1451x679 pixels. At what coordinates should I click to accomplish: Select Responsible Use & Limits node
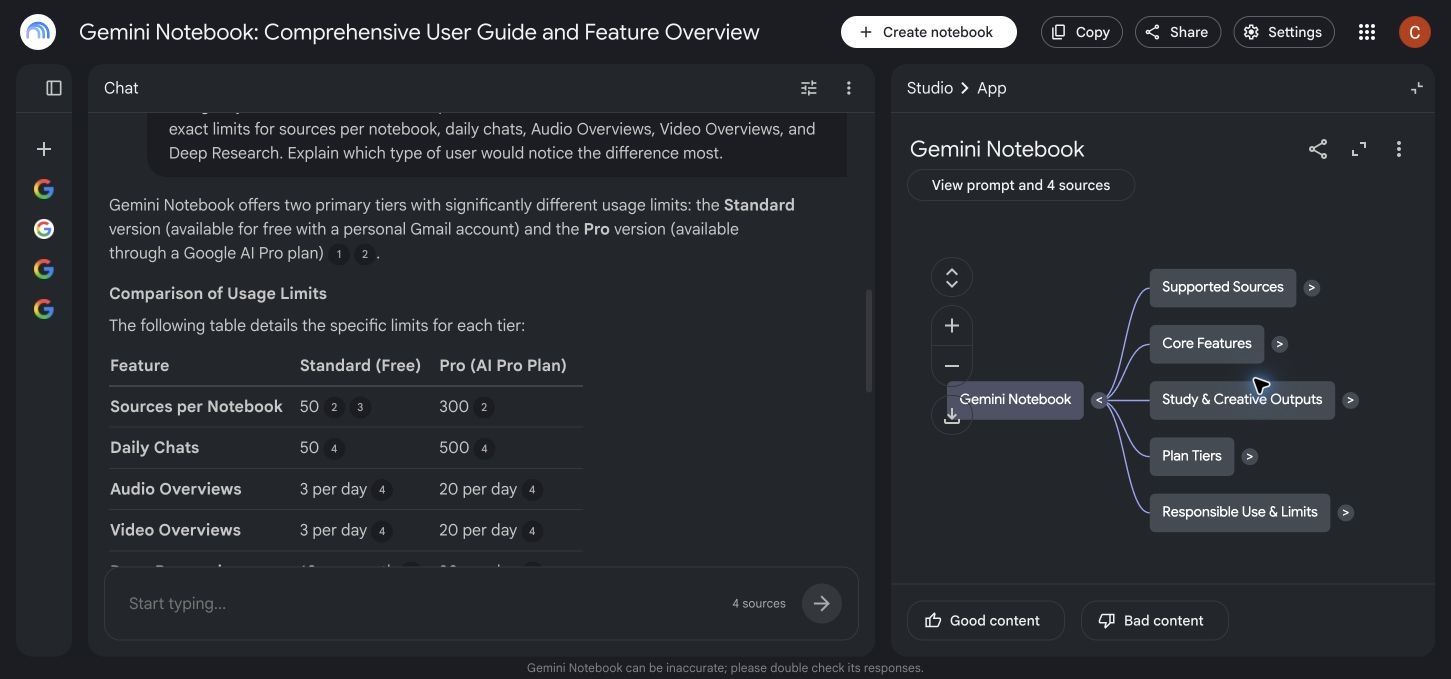(x=1239, y=511)
